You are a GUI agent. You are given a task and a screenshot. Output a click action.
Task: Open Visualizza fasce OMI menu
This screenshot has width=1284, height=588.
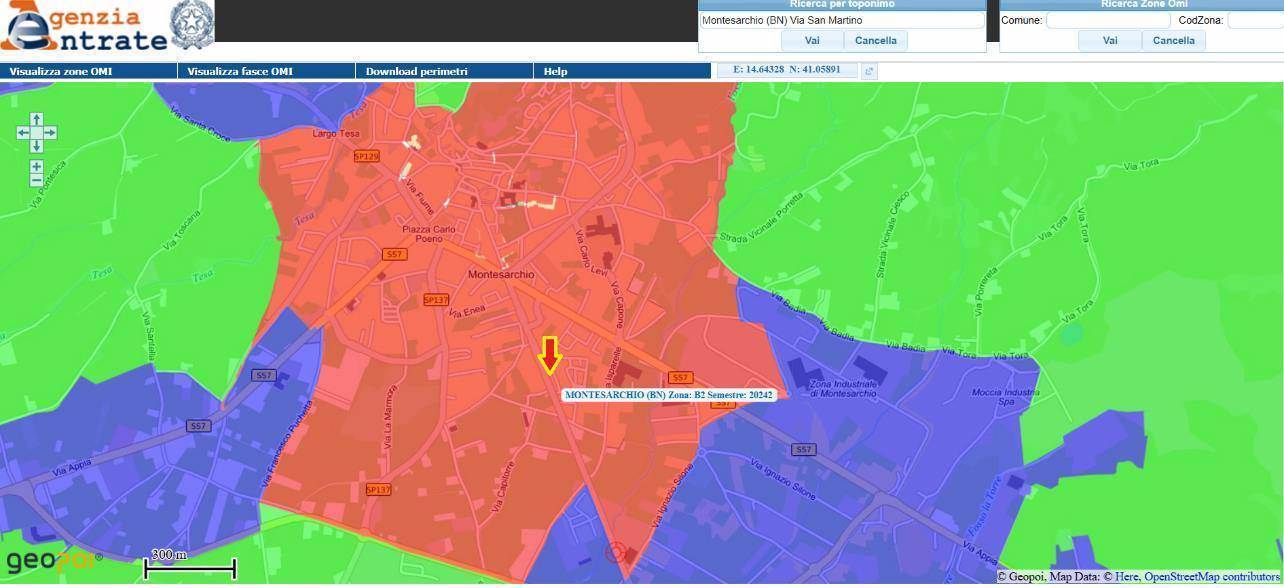point(267,71)
